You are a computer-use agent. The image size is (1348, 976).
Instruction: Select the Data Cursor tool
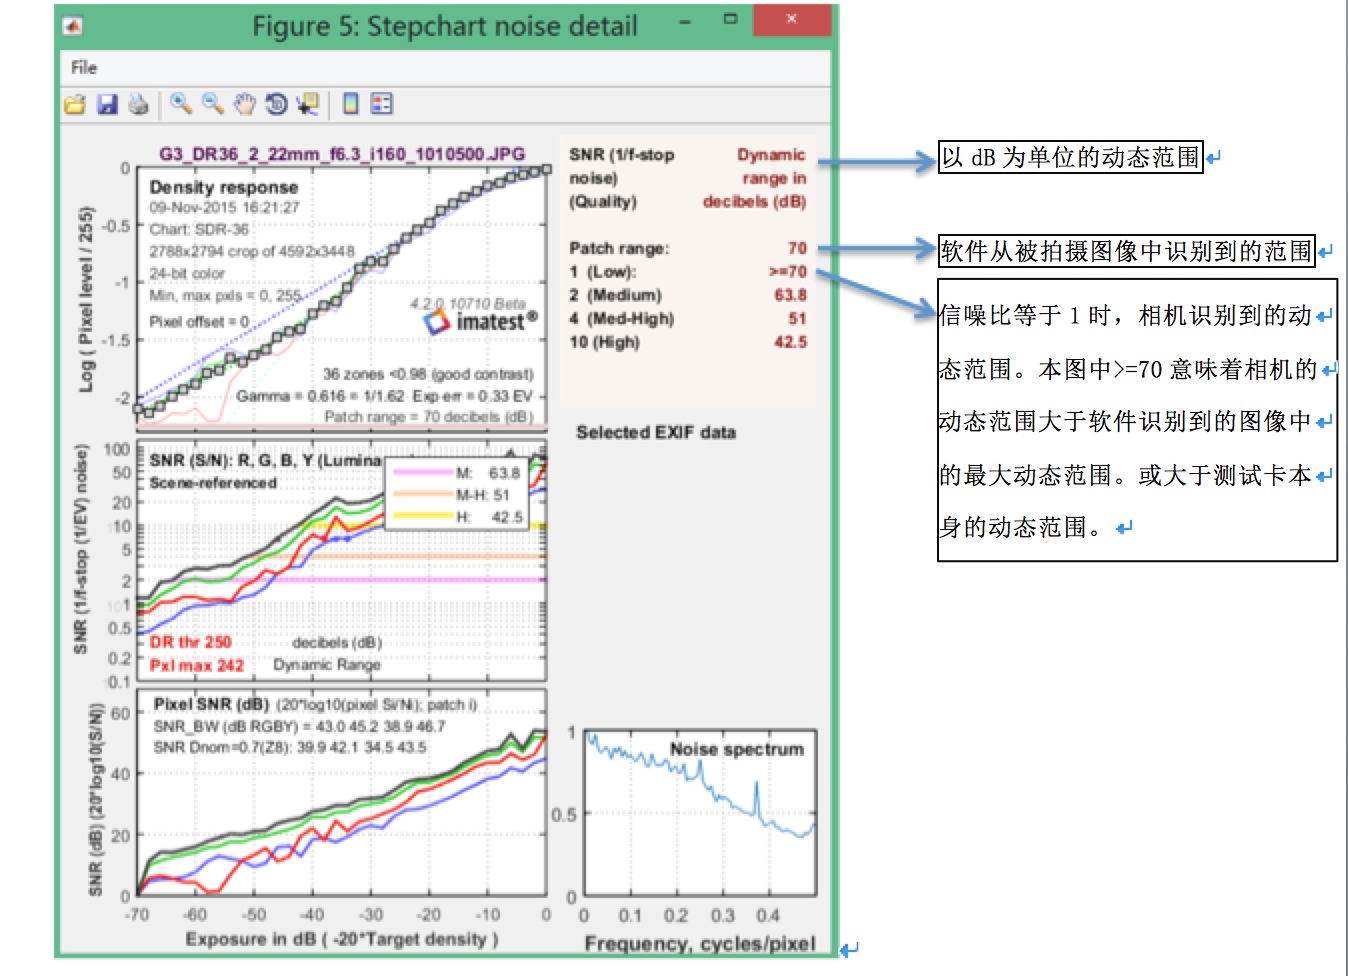(x=308, y=104)
